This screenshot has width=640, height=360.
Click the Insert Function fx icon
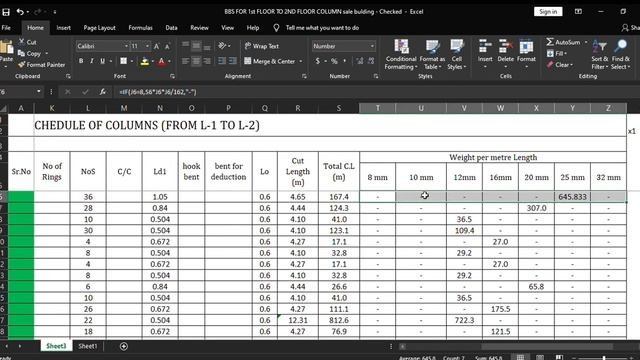point(102,92)
